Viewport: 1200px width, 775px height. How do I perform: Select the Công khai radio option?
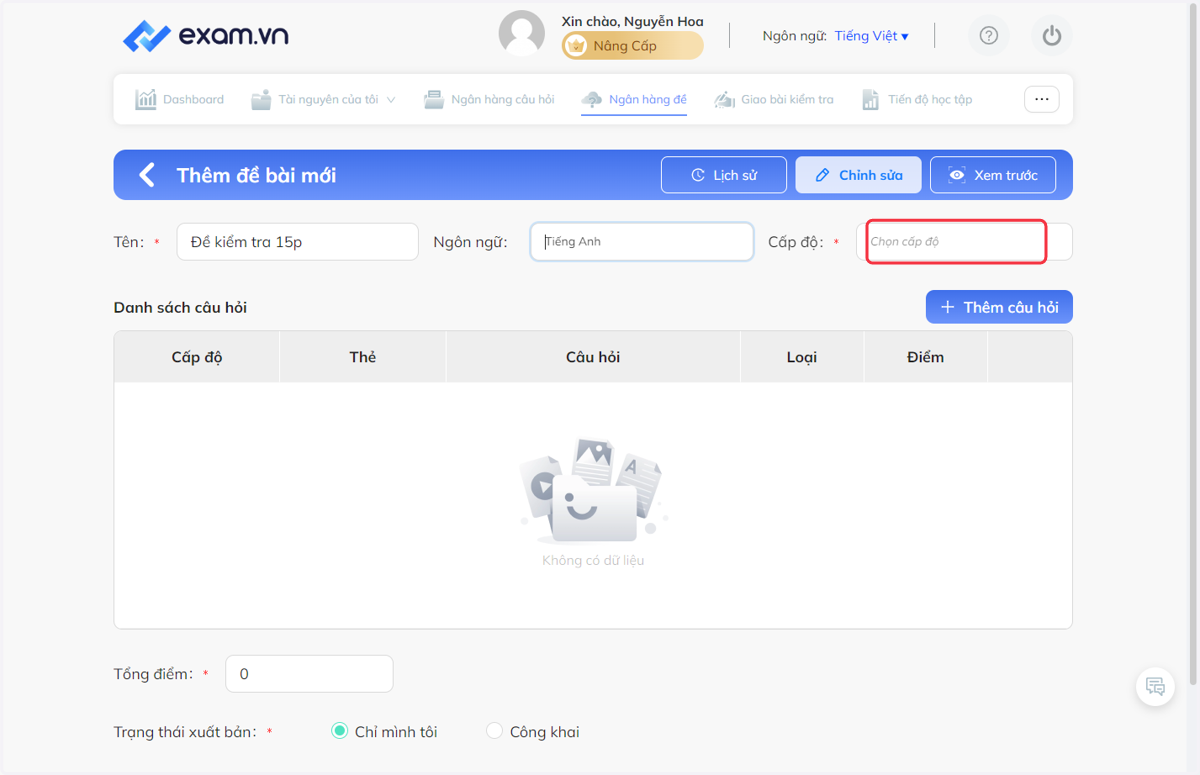tap(533, 732)
